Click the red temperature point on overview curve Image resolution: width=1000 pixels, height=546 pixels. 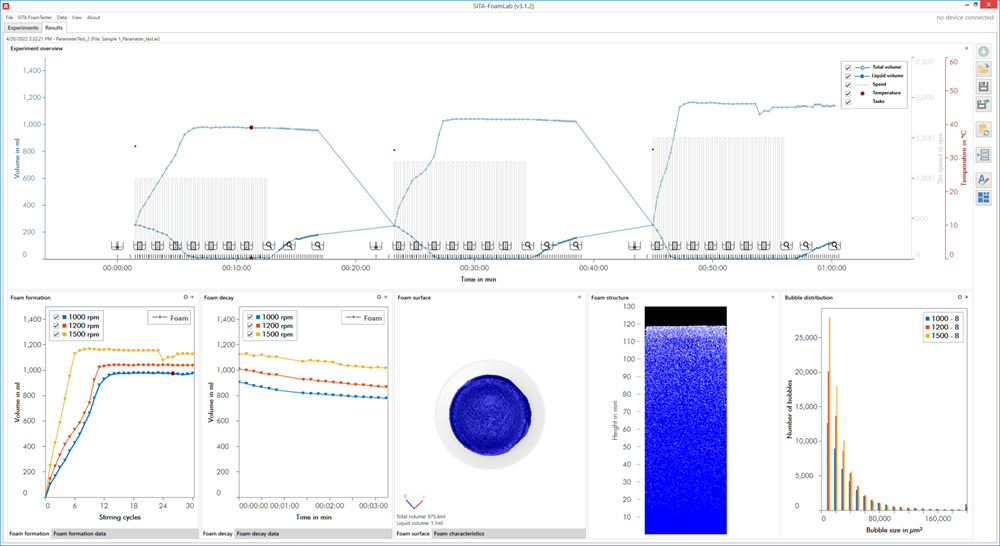pos(251,127)
